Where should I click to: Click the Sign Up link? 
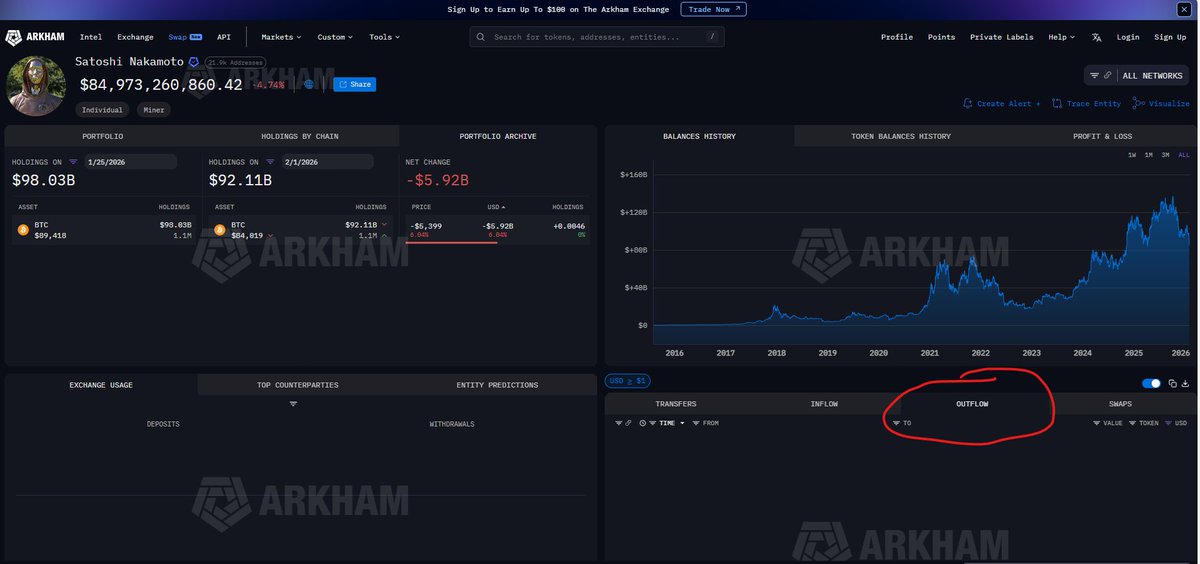1170,37
